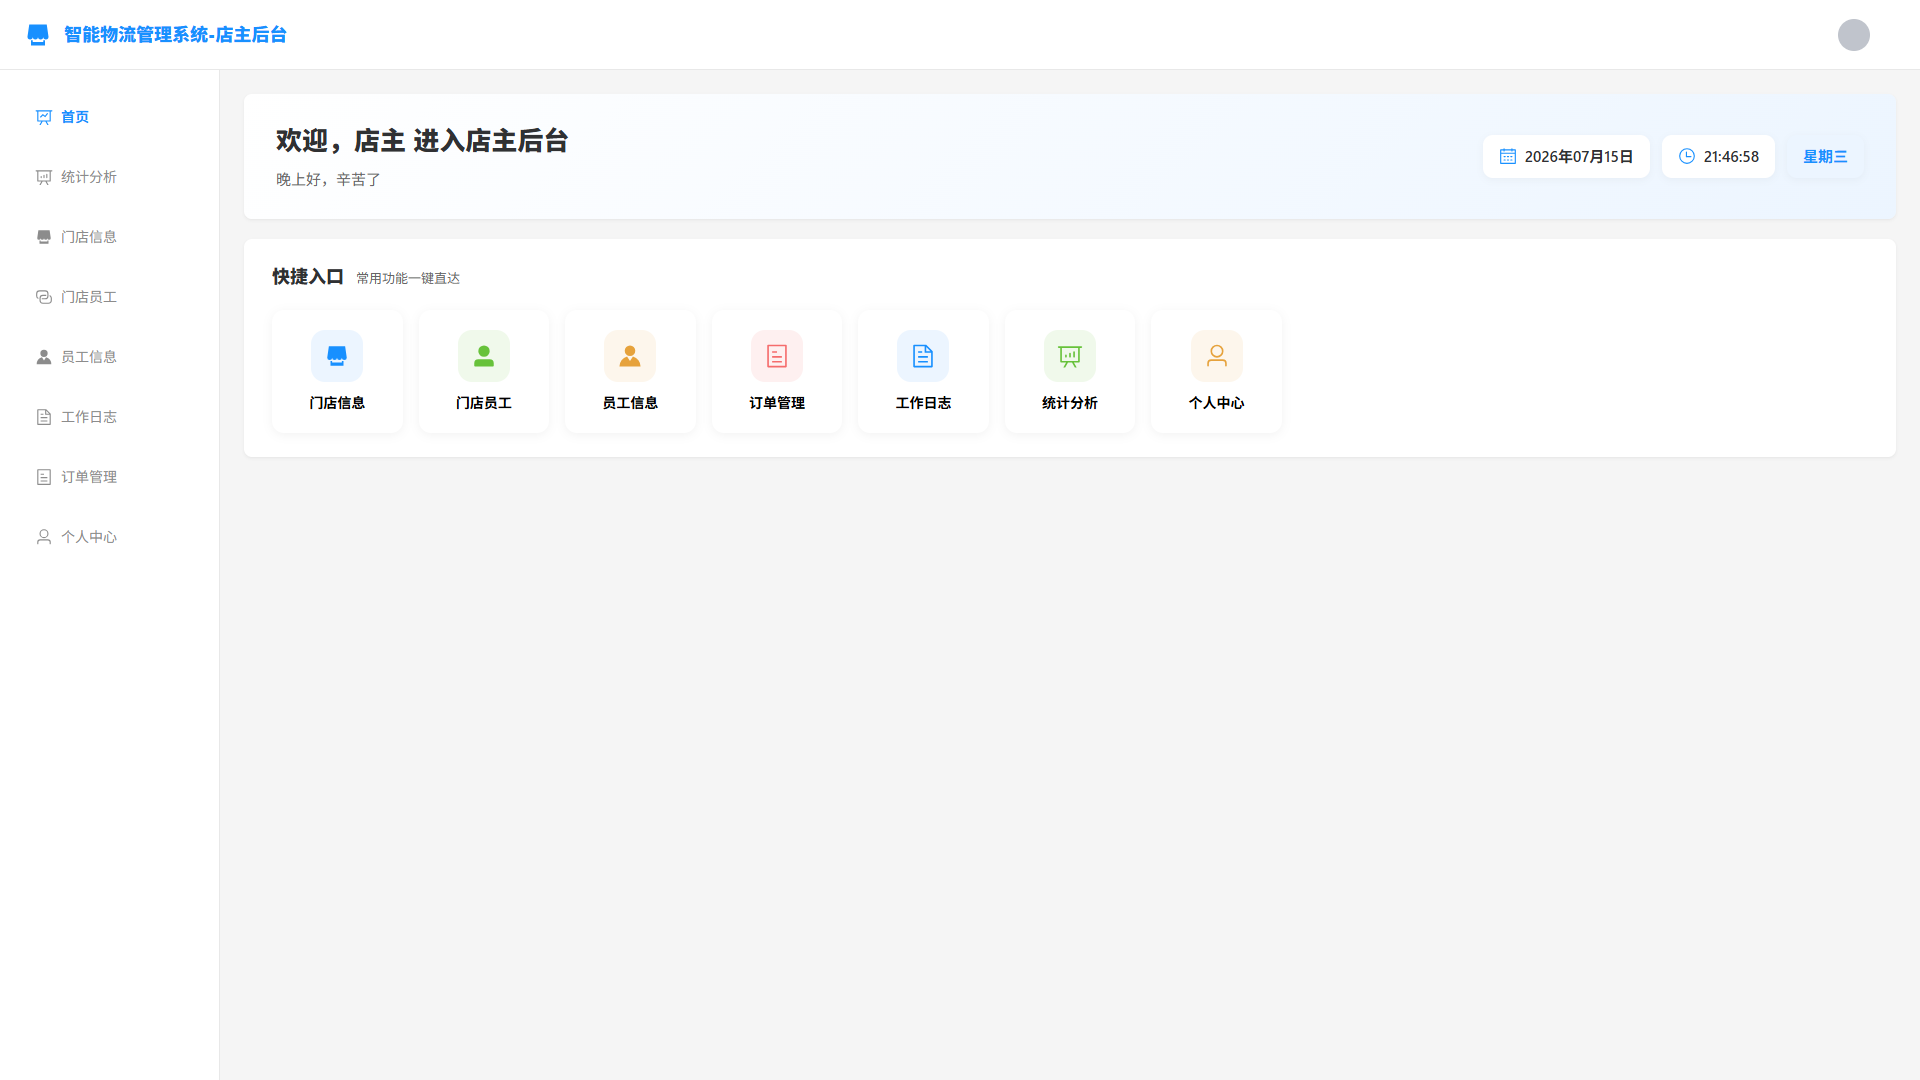Click the 常用功能一键直达 subtitle
This screenshot has height=1080, width=1920.
pyautogui.click(x=408, y=279)
